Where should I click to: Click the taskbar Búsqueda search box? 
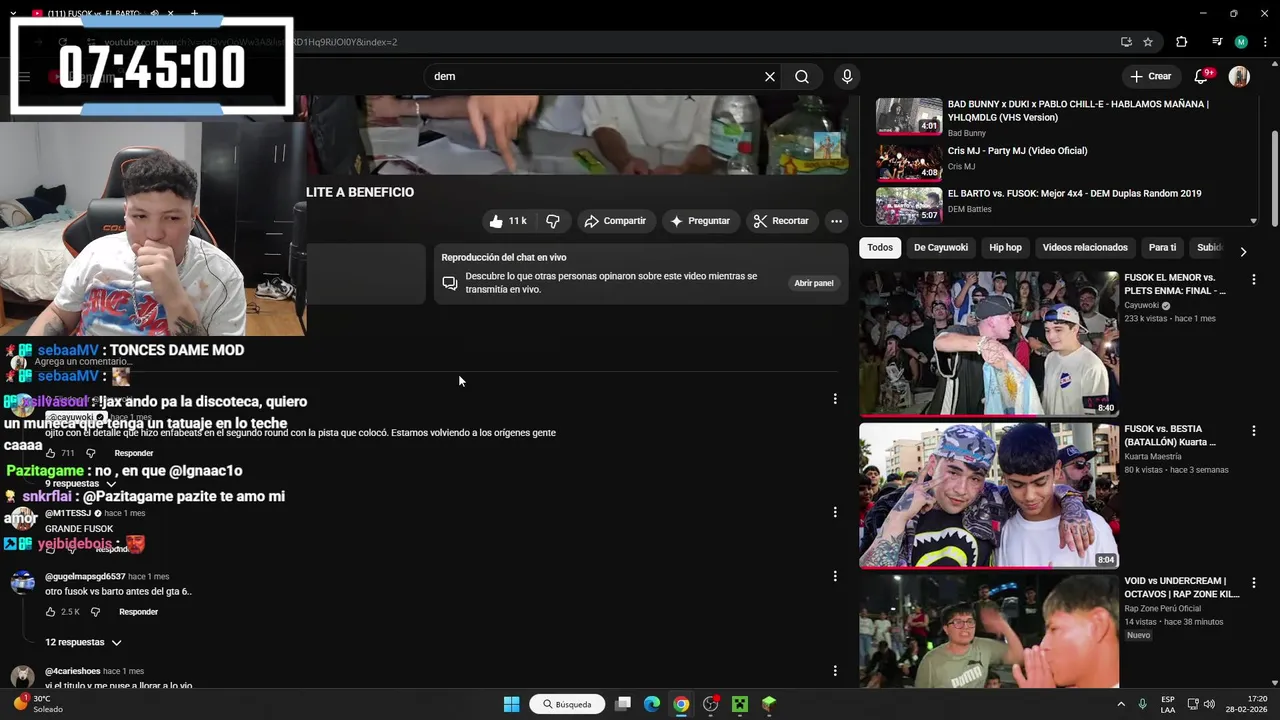tap(568, 704)
